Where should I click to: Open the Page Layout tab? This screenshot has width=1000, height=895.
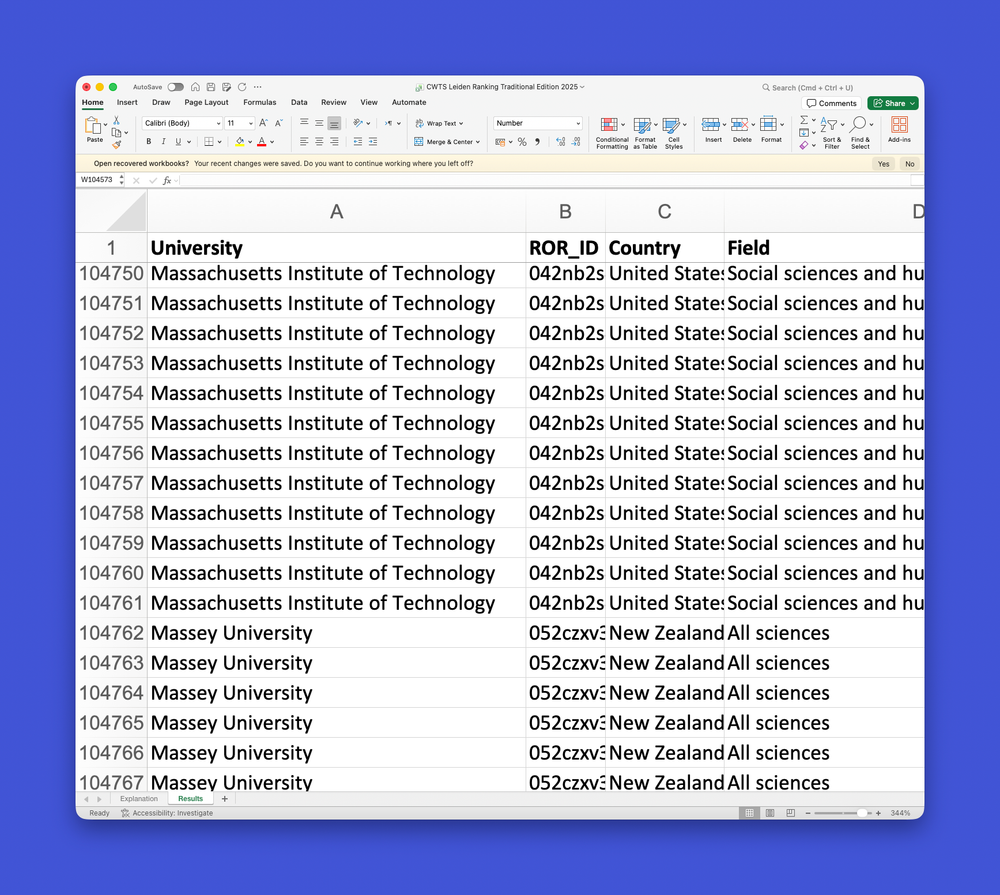click(x=206, y=102)
